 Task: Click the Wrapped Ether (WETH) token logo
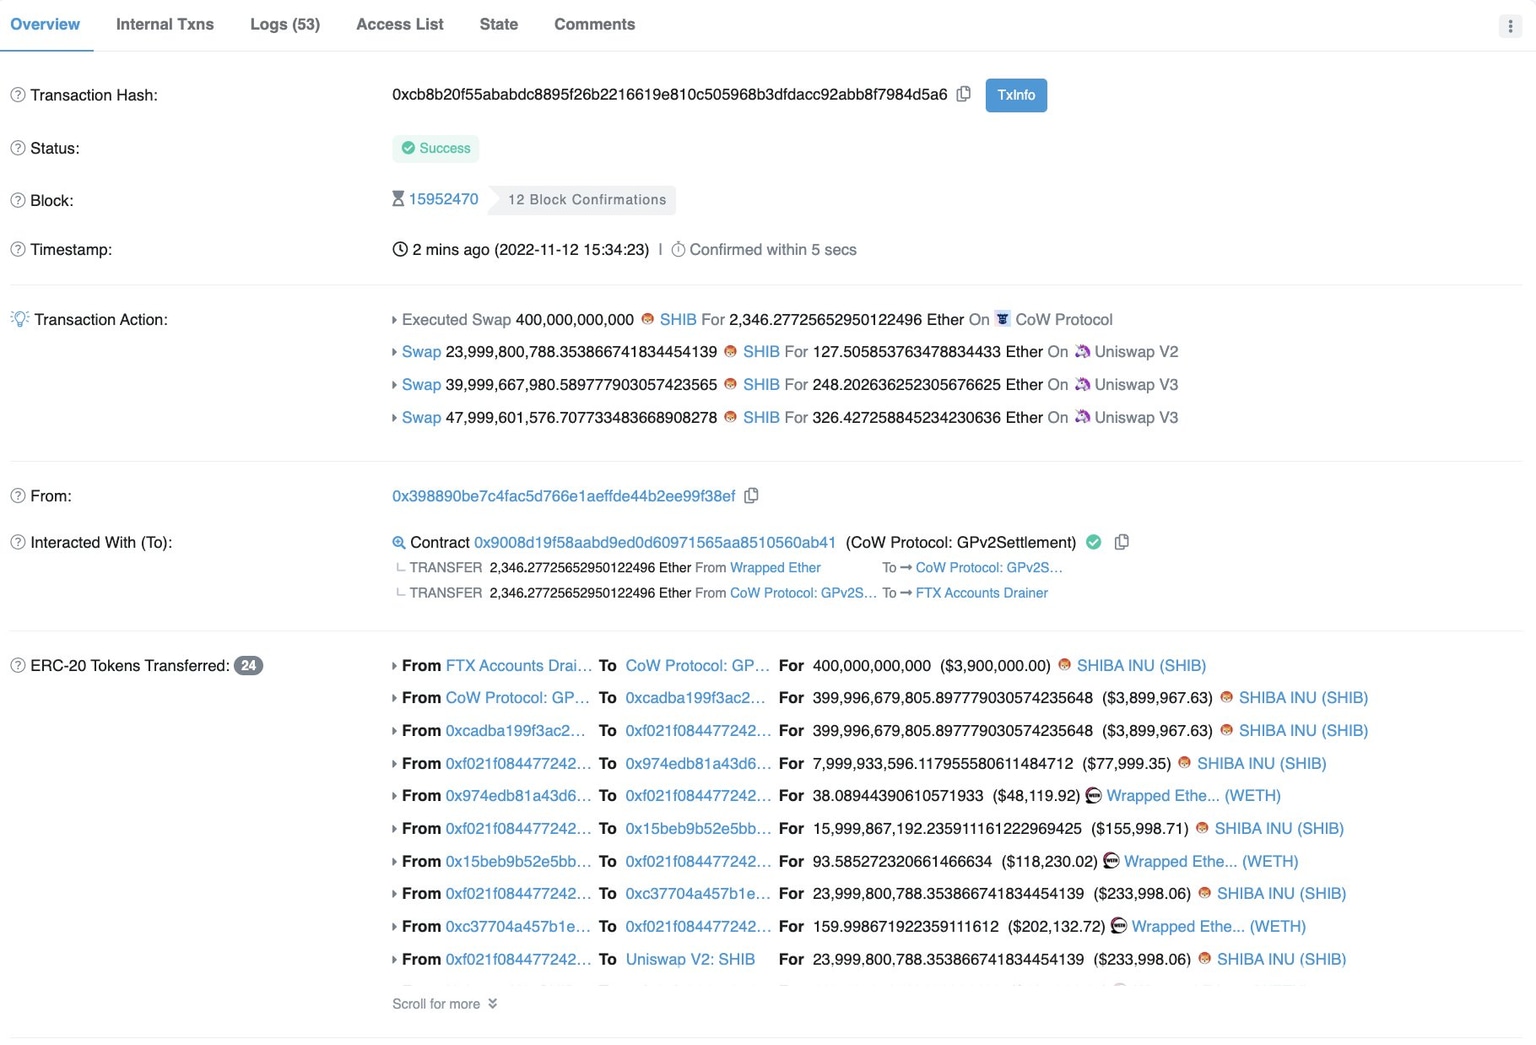pyautogui.click(x=1092, y=795)
